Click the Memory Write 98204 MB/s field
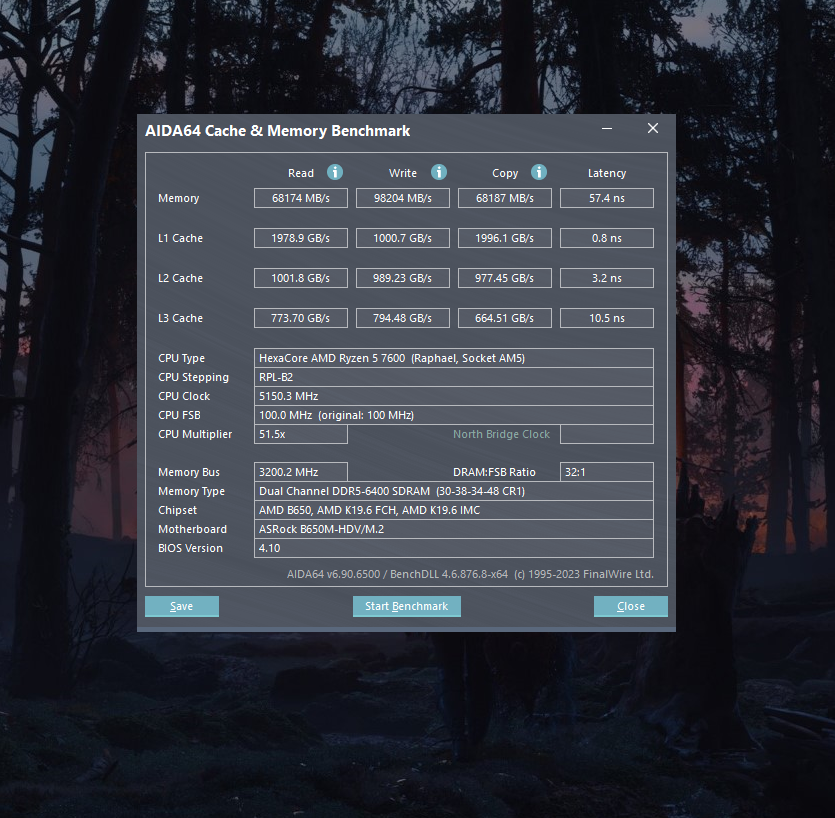The width and height of the screenshot is (835, 818). point(403,198)
